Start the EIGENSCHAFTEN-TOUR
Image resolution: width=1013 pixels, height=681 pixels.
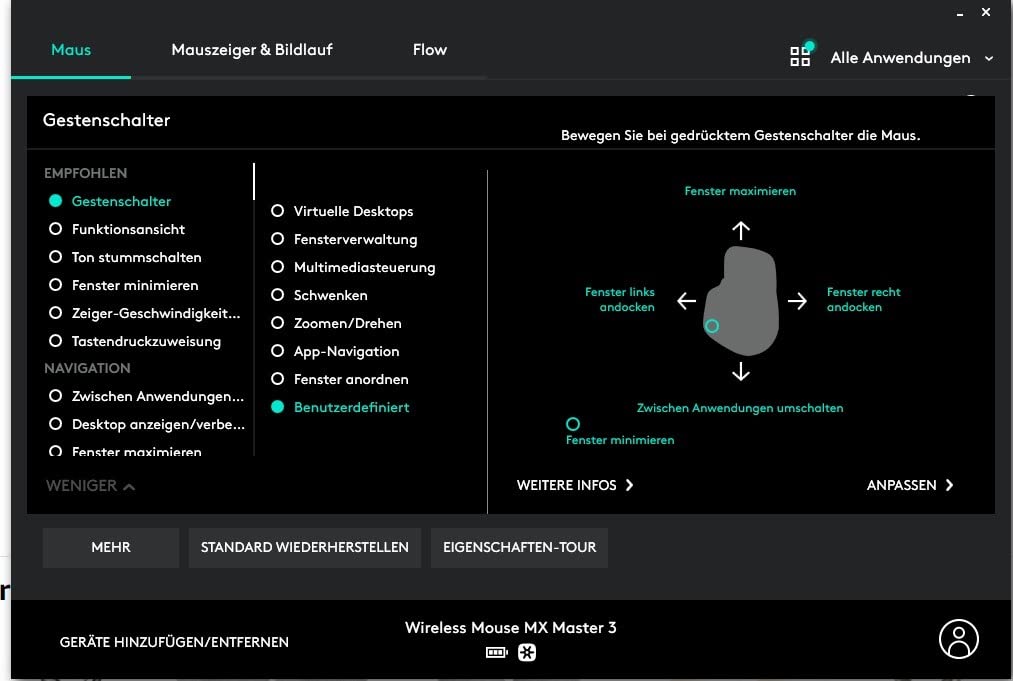pyautogui.click(x=519, y=547)
